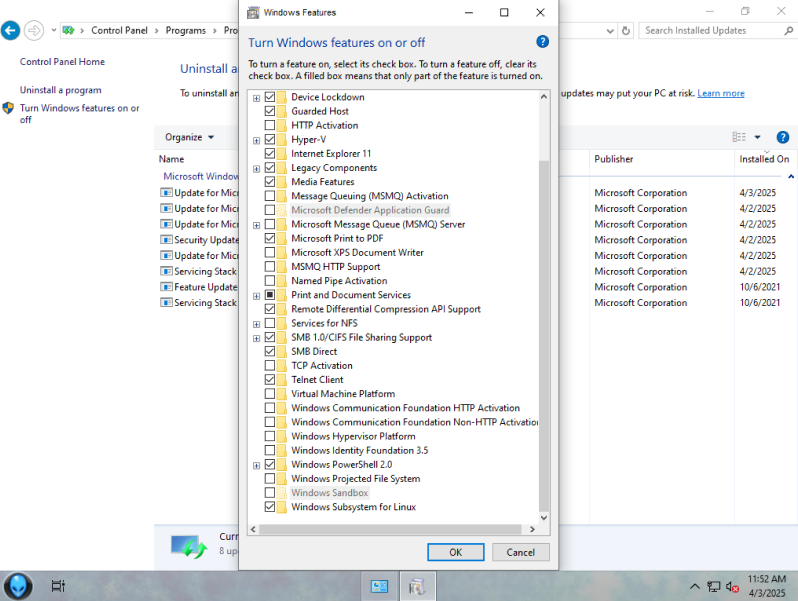Click icon of Feature Update row

(x=166, y=287)
